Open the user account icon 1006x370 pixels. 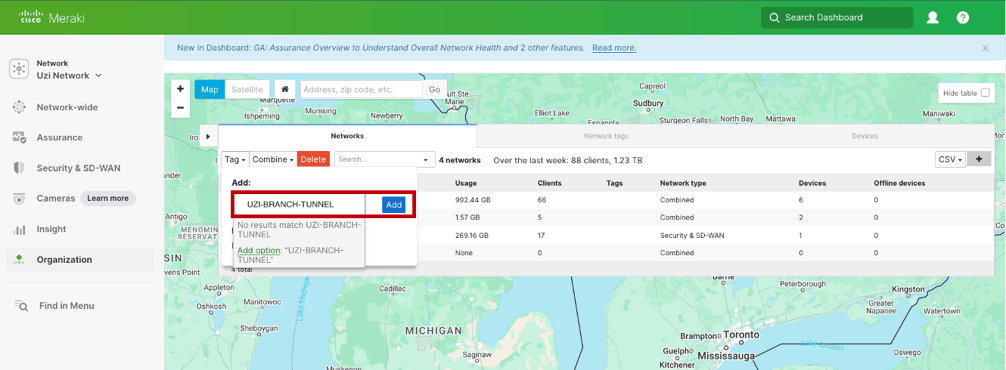(x=932, y=18)
